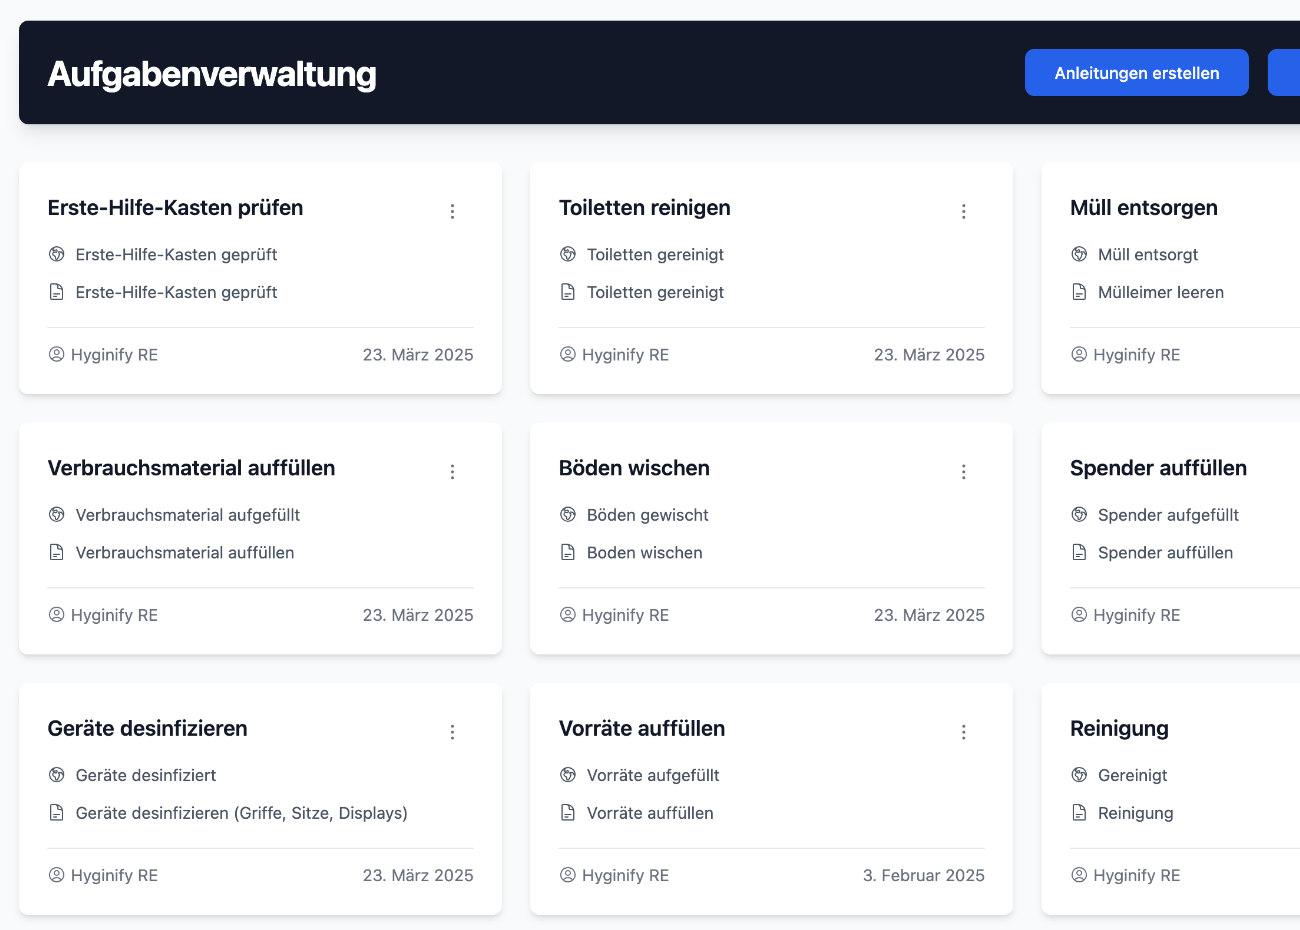Image resolution: width=1300 pixels, height=930 pixels.
Task: Click user icon in Müll entsorgen card
Action: tap(1079, 354)
